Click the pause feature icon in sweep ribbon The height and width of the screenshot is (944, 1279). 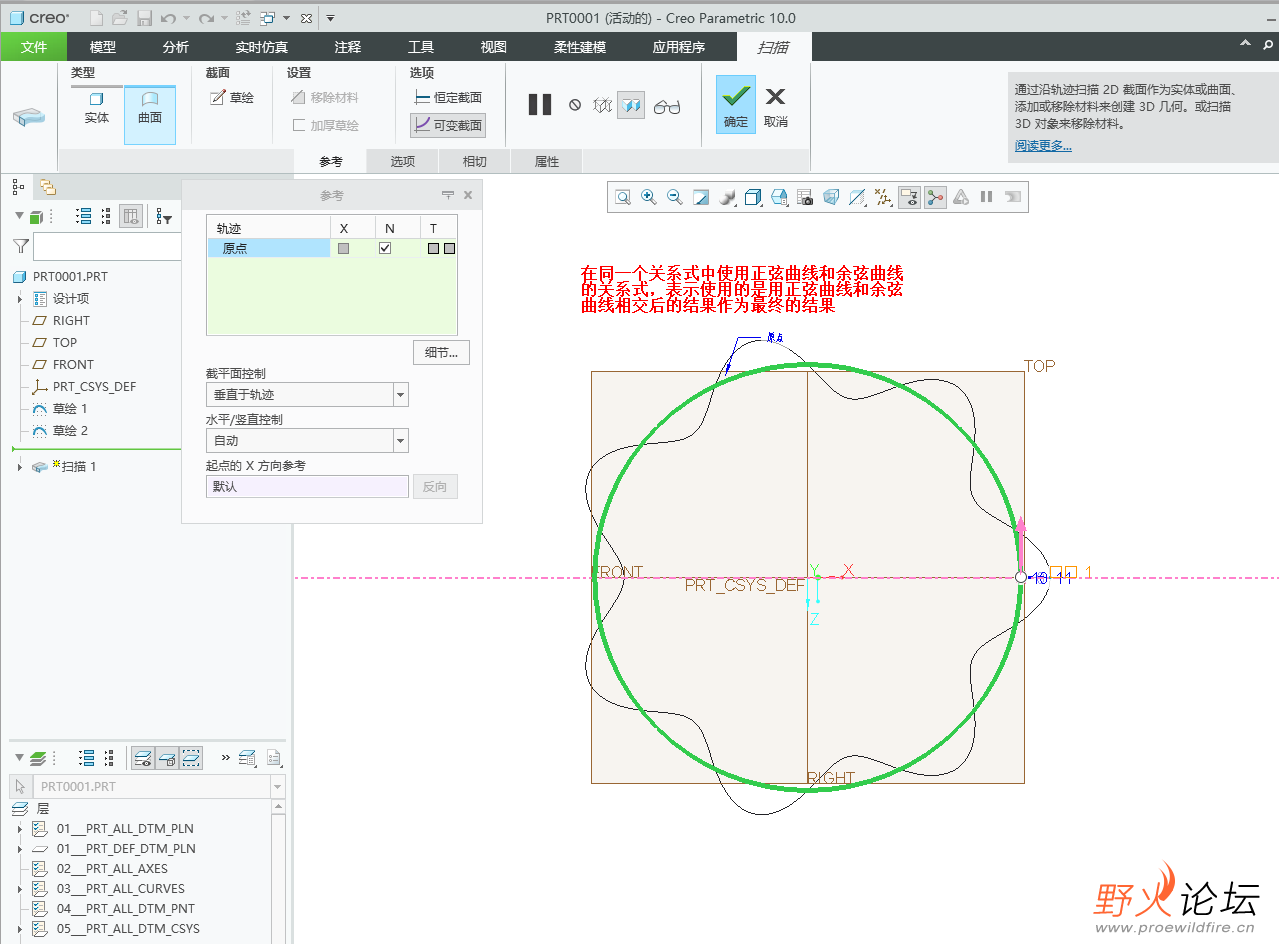[540, 105]
